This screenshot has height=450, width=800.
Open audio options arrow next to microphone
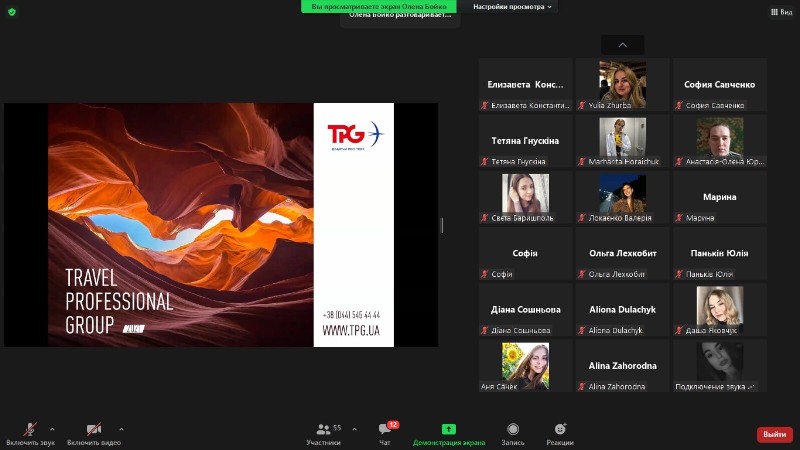[52, 430]
